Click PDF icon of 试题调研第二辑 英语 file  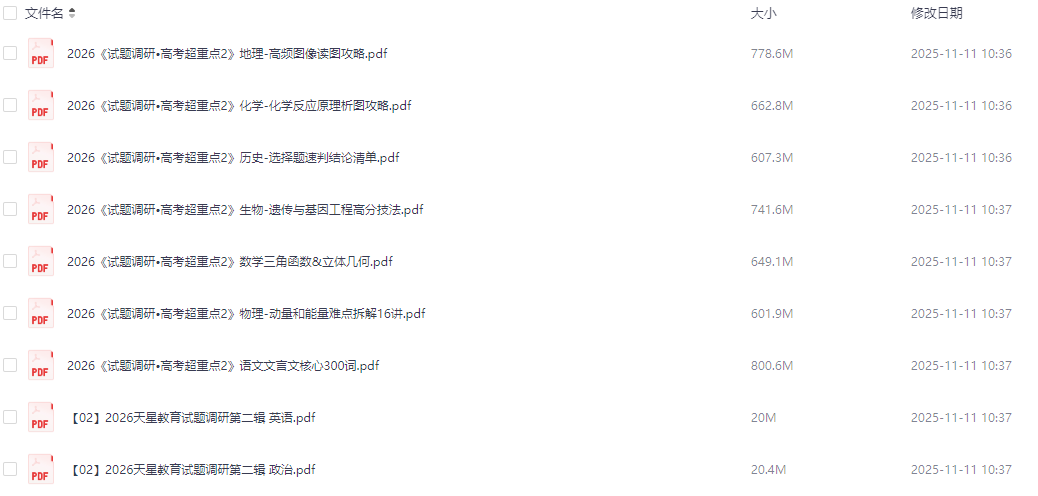point(40,417)
